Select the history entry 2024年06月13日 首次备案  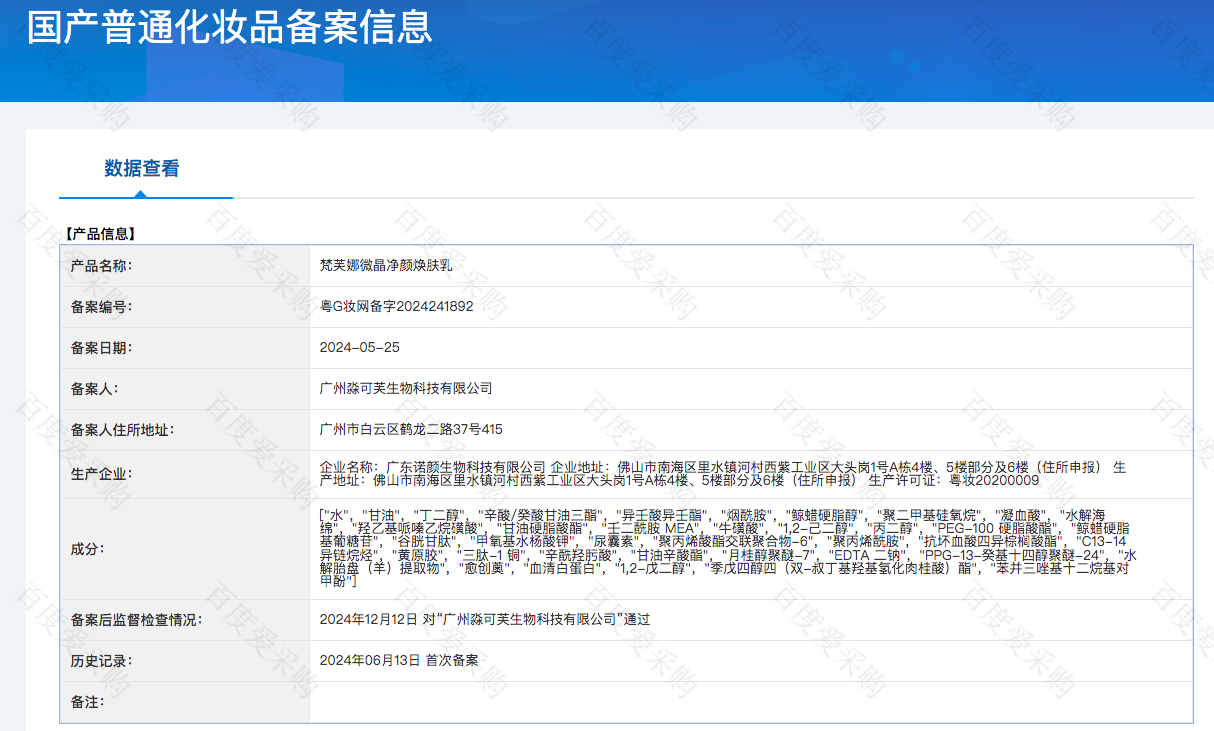tap(399, 661)
